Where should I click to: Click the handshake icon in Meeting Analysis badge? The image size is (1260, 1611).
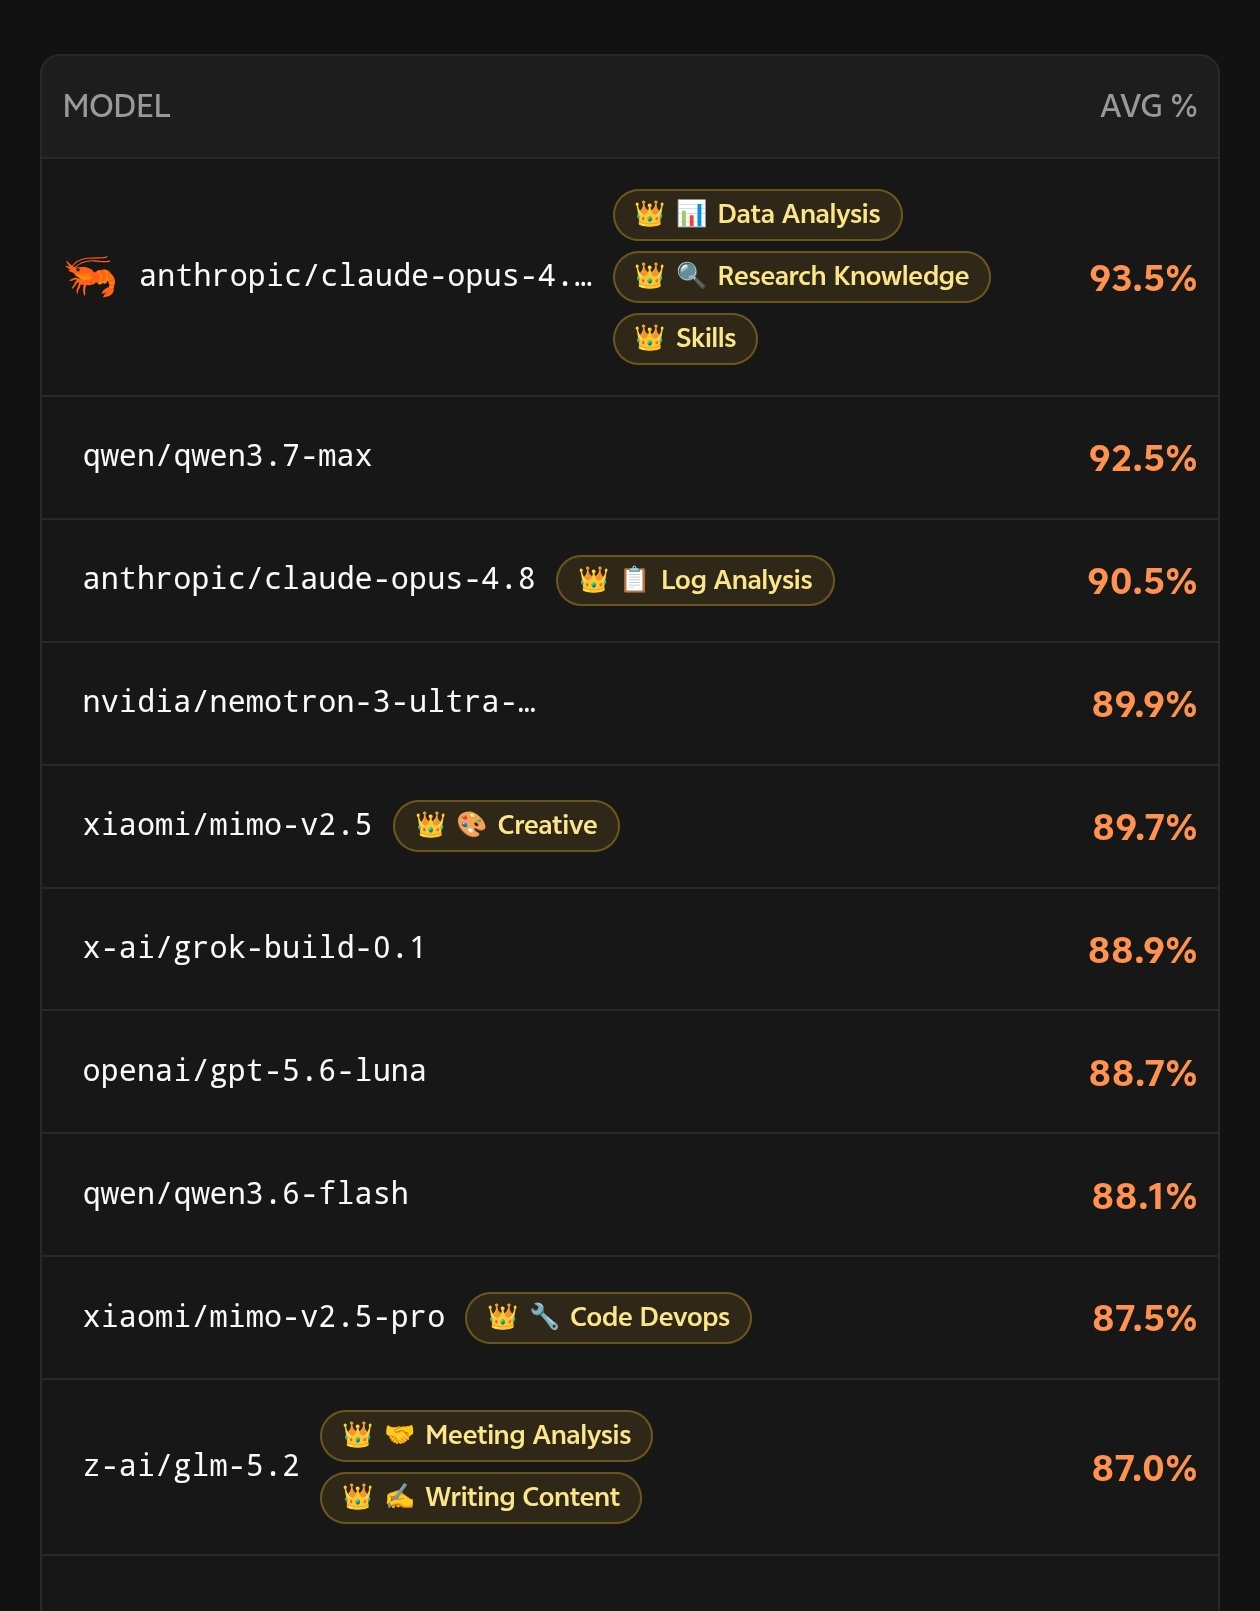399,1435
